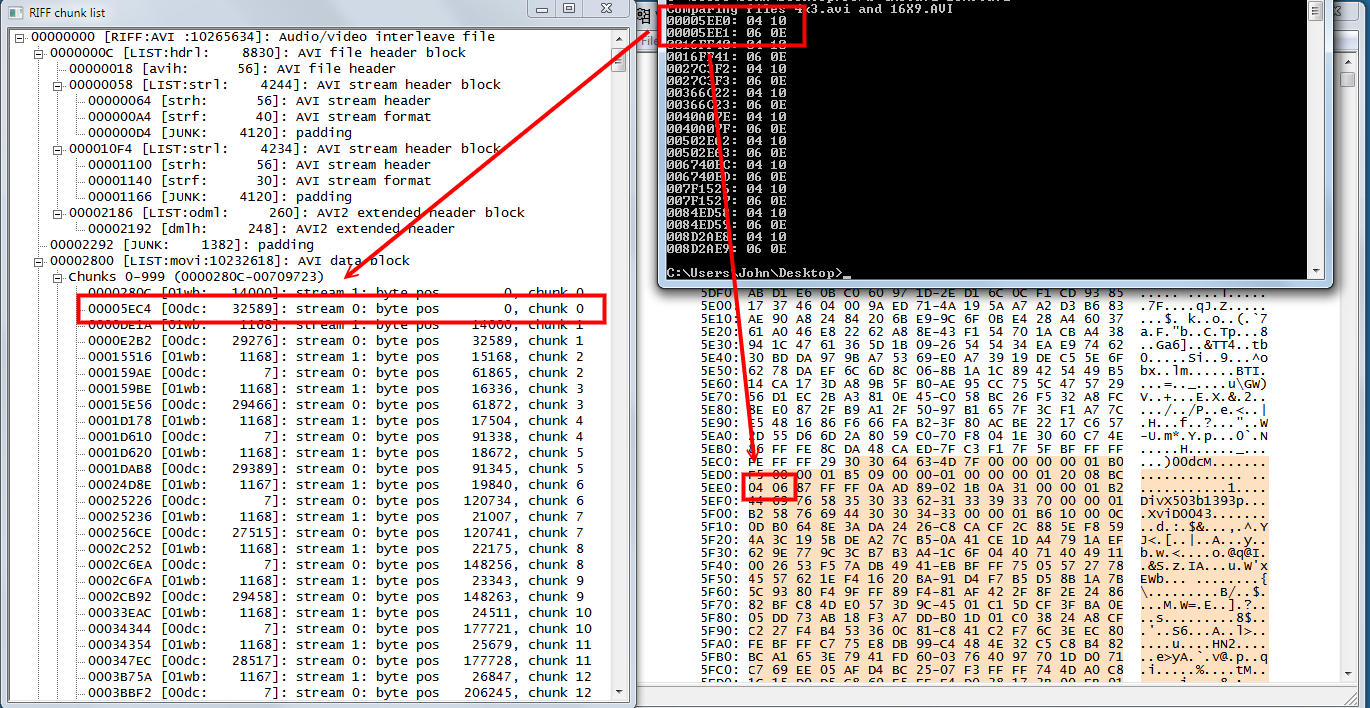Select the 0001DAB8 00dc 29389 chunk row

point(336,469)
